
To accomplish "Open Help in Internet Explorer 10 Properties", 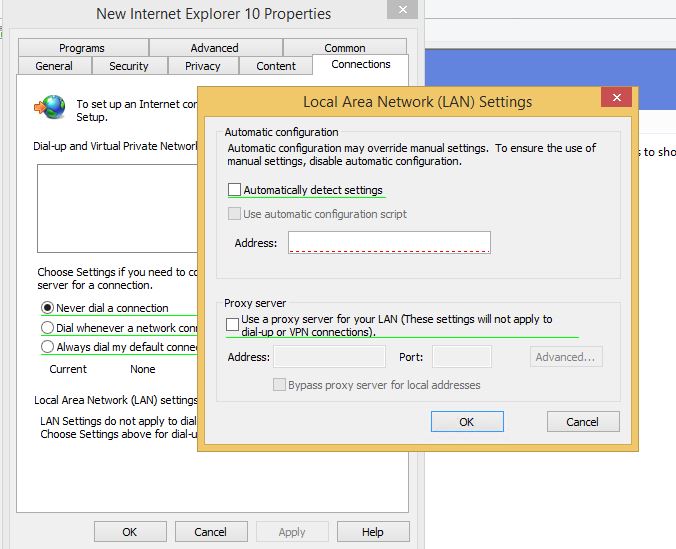I will click(373, 531).
